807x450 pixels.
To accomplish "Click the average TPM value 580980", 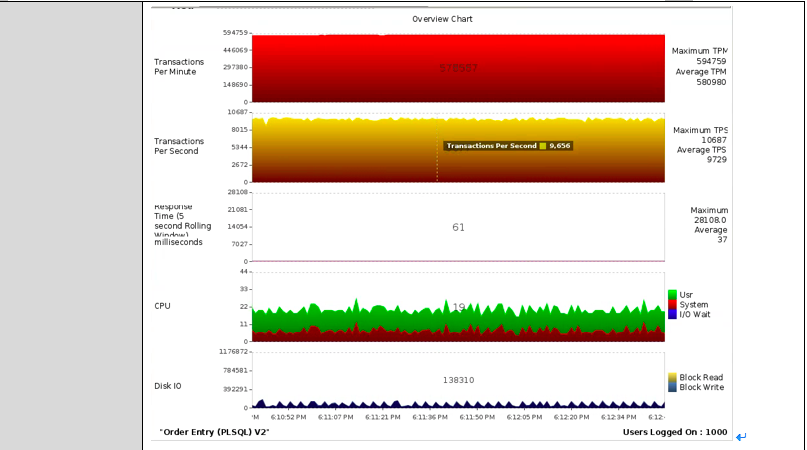I will 711,82.
